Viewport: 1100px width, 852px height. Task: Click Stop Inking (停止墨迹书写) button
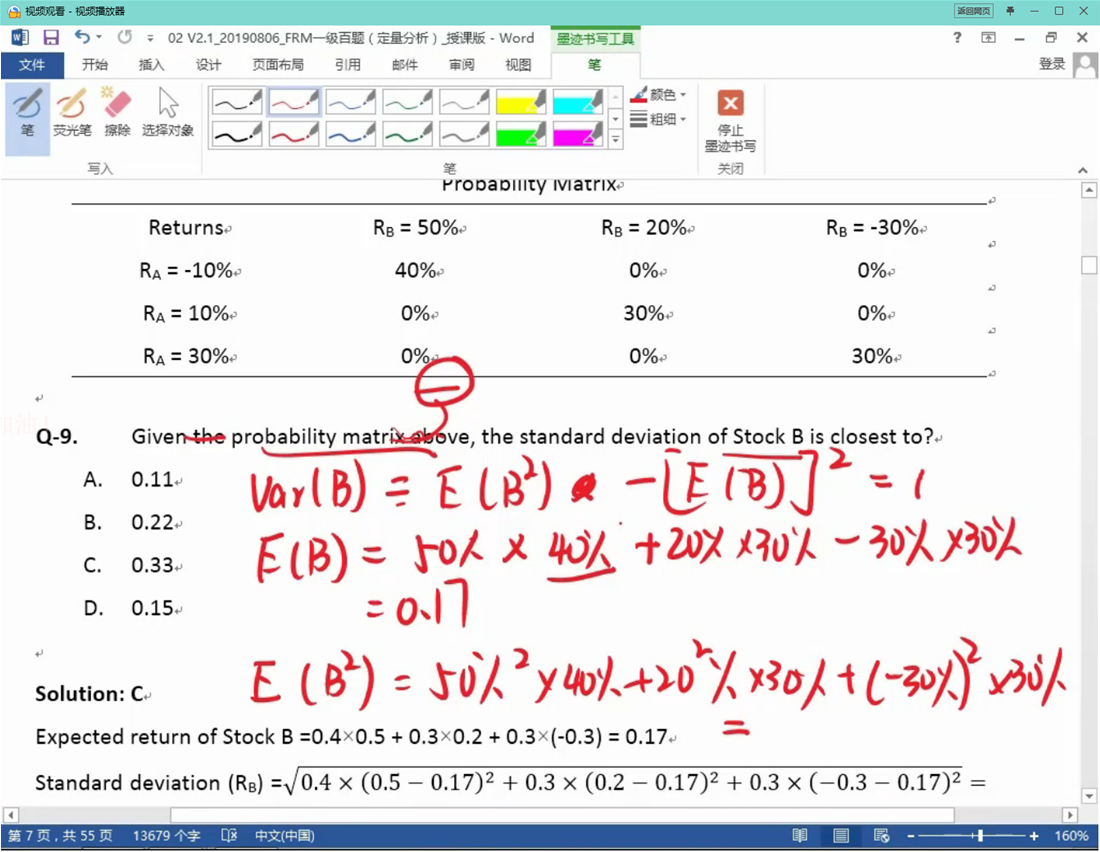pos(730,120)
